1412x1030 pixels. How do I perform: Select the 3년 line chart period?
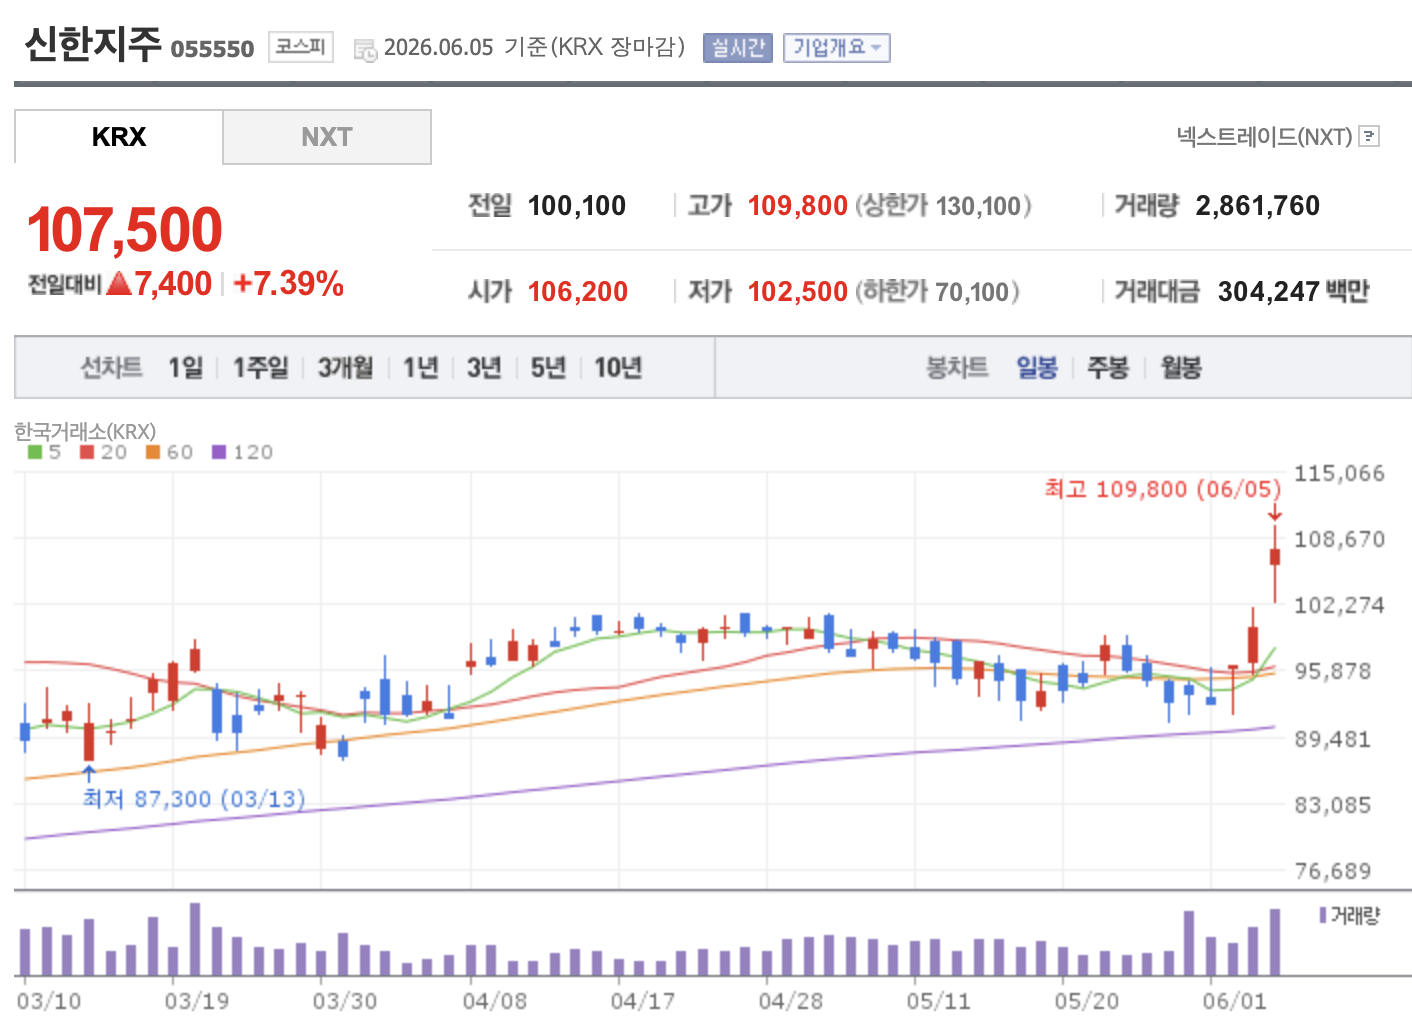click(x=484, y=368)
